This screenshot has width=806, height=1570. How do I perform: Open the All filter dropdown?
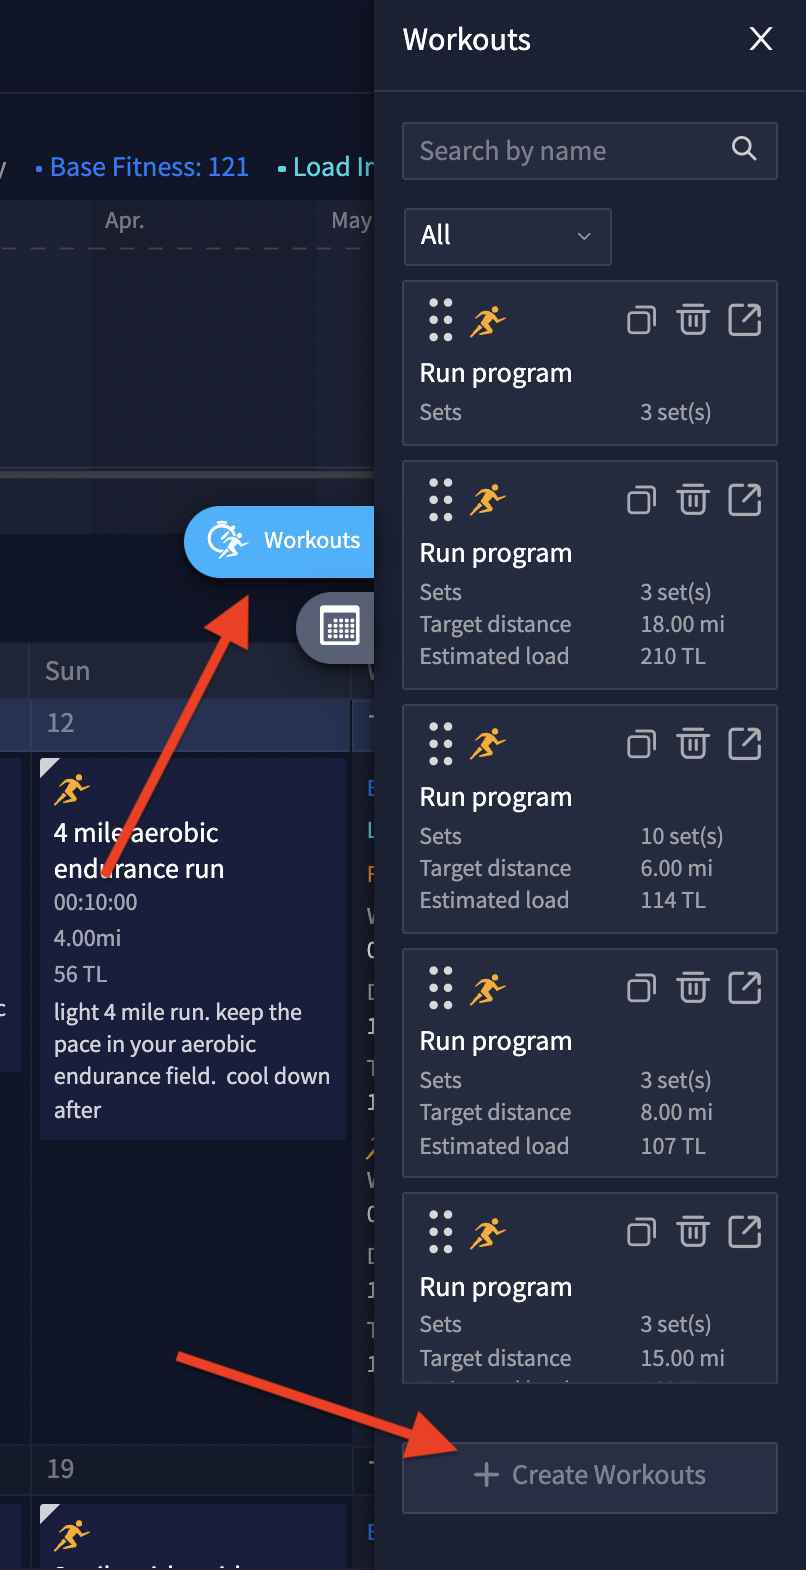click(507, 236)
